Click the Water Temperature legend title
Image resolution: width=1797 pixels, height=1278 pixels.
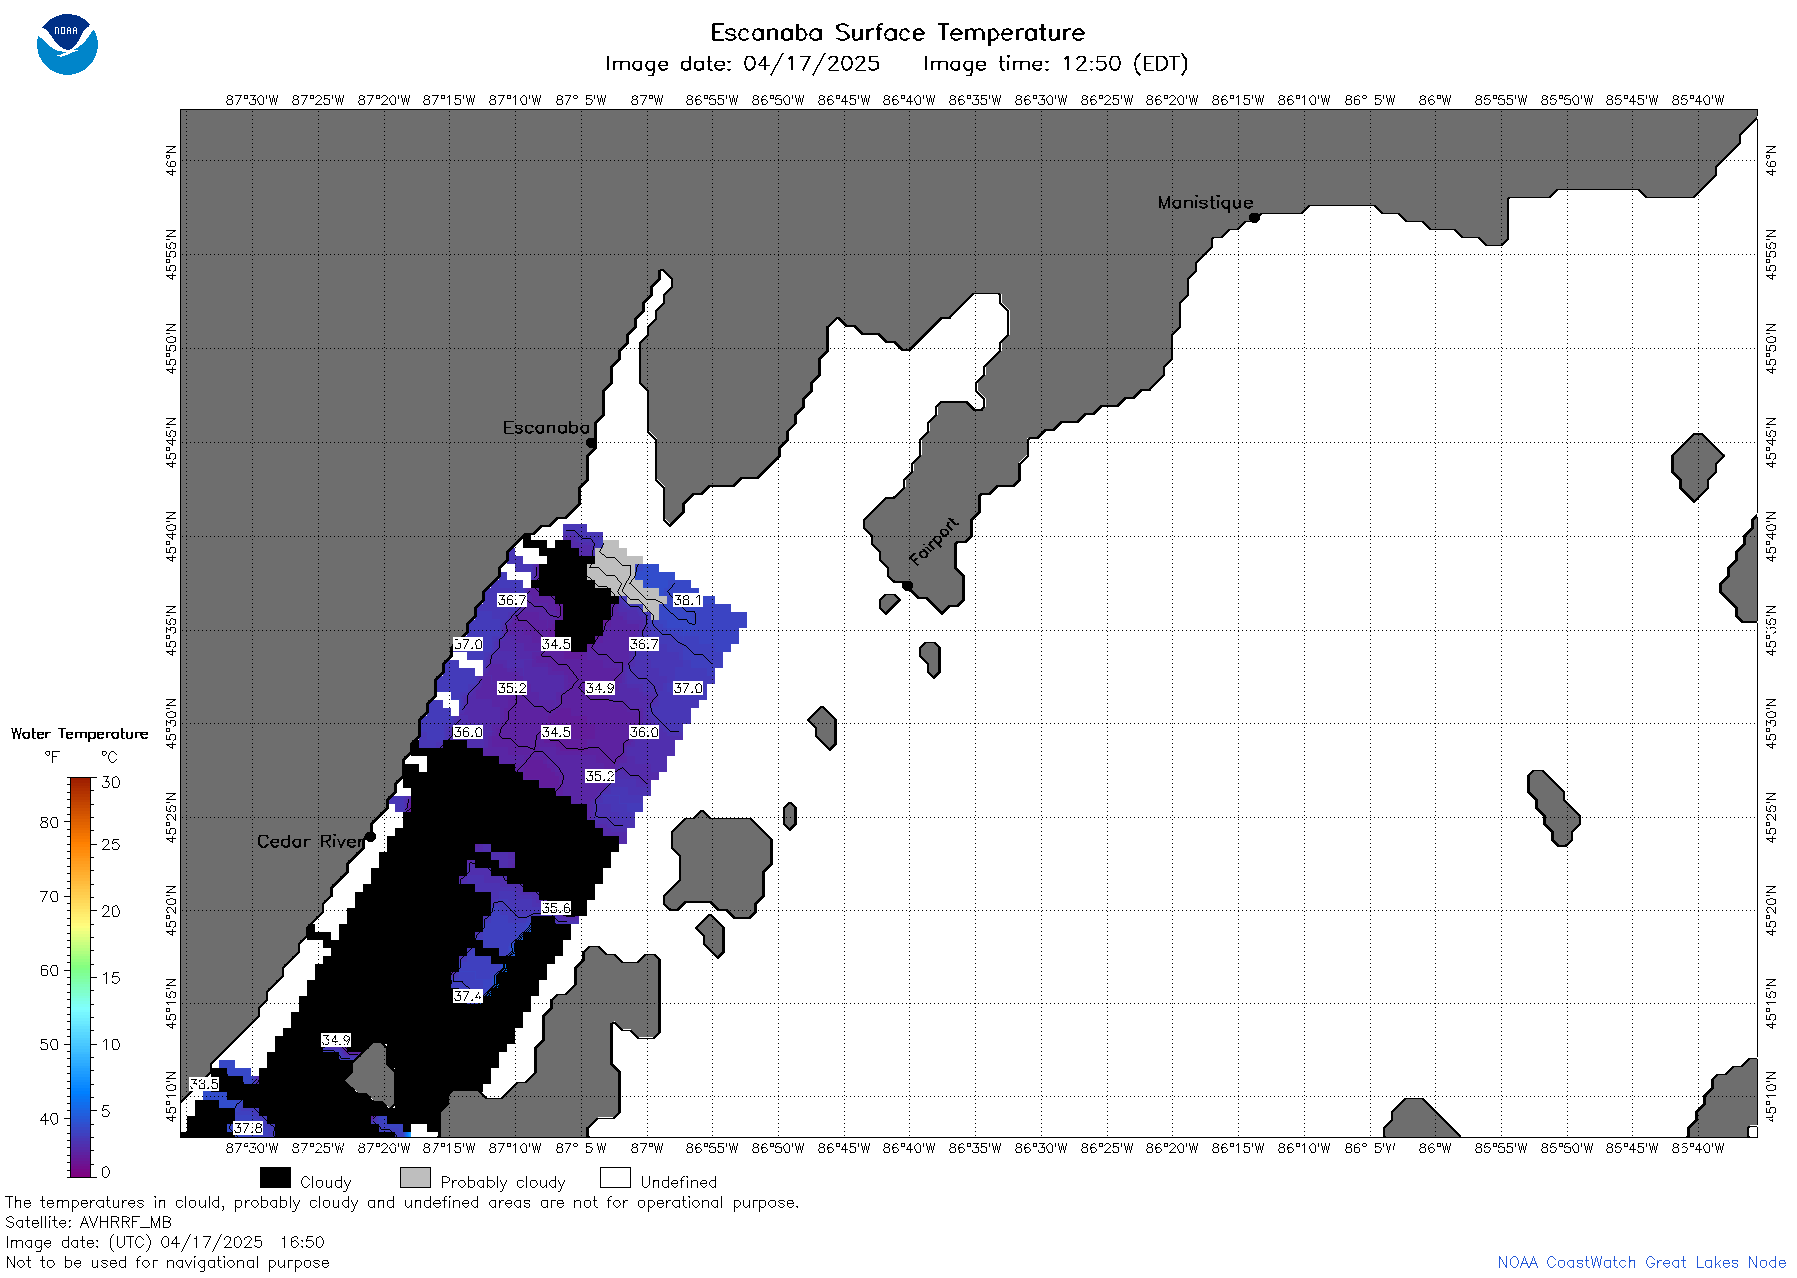pos(79,734)
